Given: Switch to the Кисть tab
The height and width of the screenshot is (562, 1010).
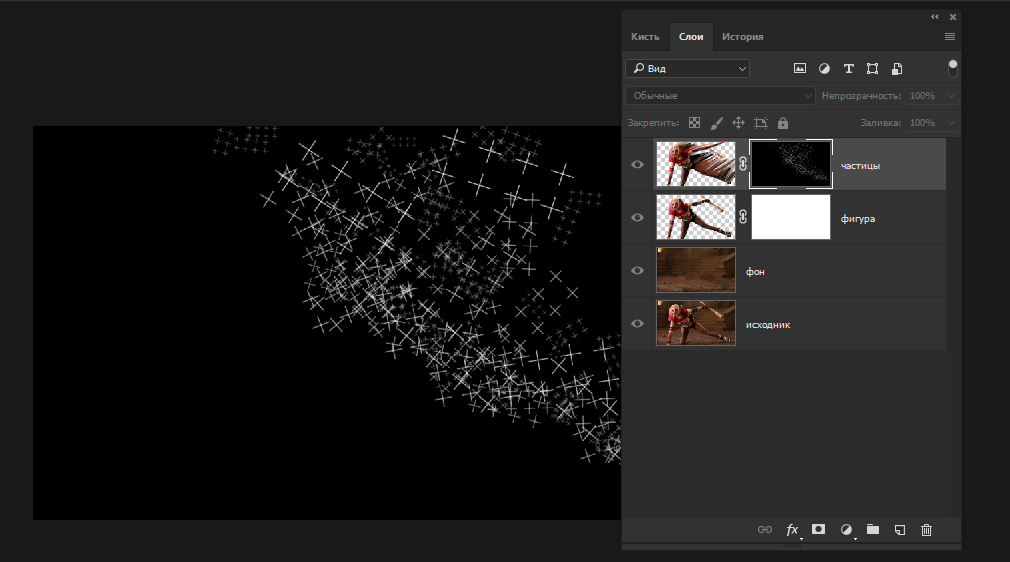Looking at the screenshot, I should pos(645,37).
